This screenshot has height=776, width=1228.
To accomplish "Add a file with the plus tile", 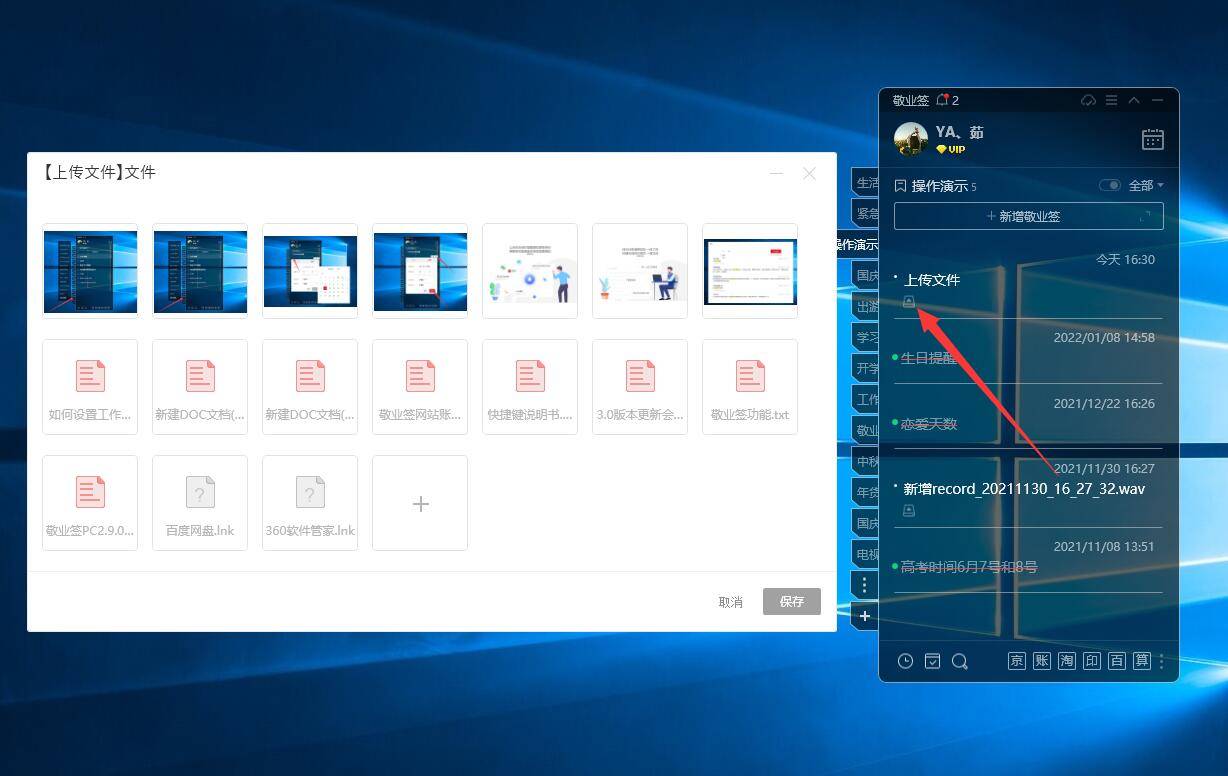I will [x=420, y=503].
